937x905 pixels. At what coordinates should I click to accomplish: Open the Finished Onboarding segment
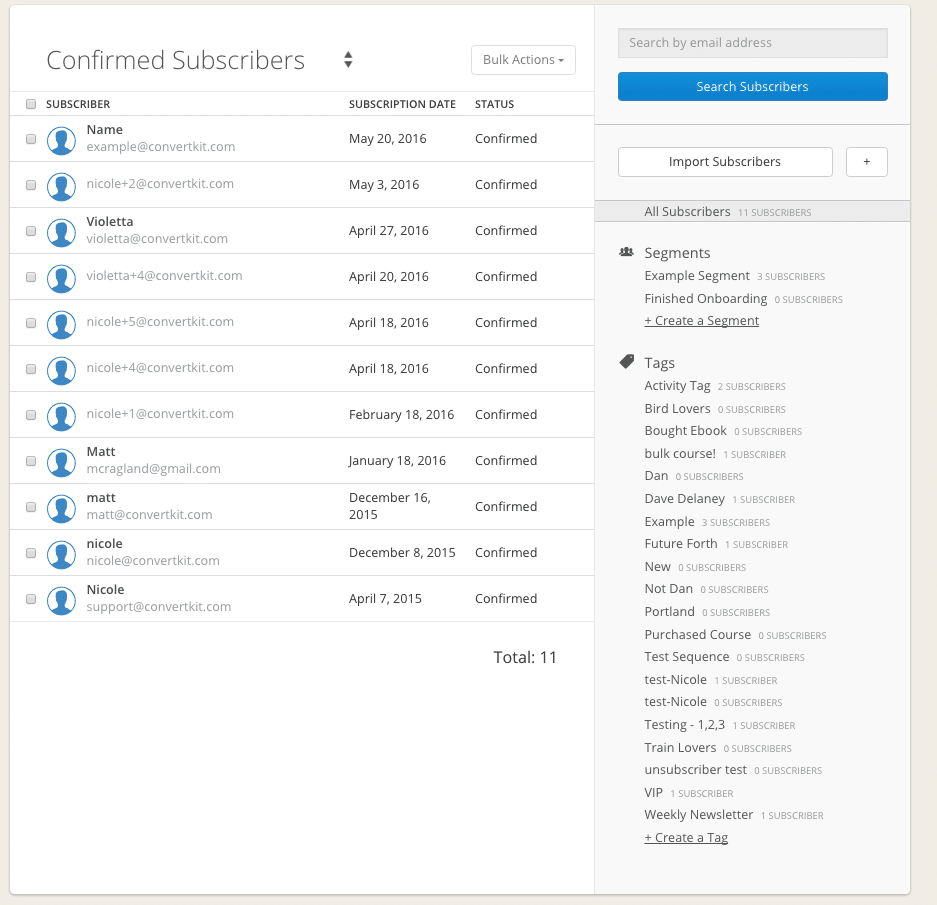pos(706,298)
